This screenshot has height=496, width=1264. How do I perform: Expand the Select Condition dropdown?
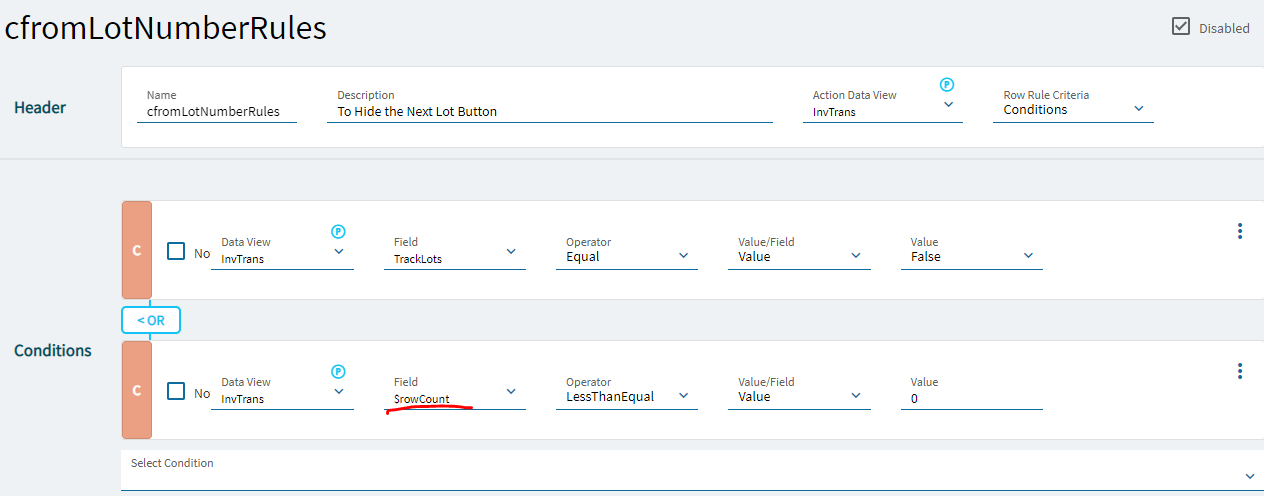(x=1250, y=476)
